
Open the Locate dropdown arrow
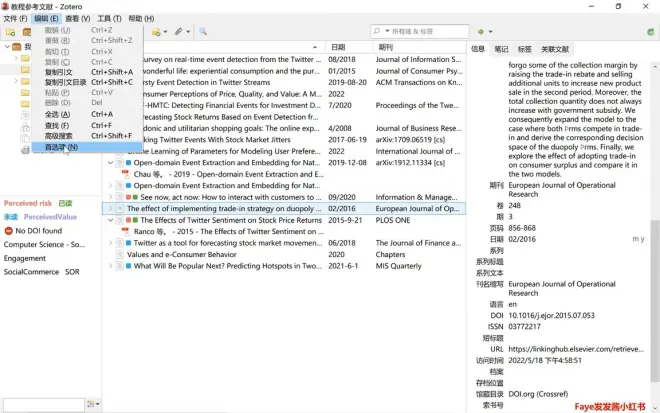(x=490, y=32)
